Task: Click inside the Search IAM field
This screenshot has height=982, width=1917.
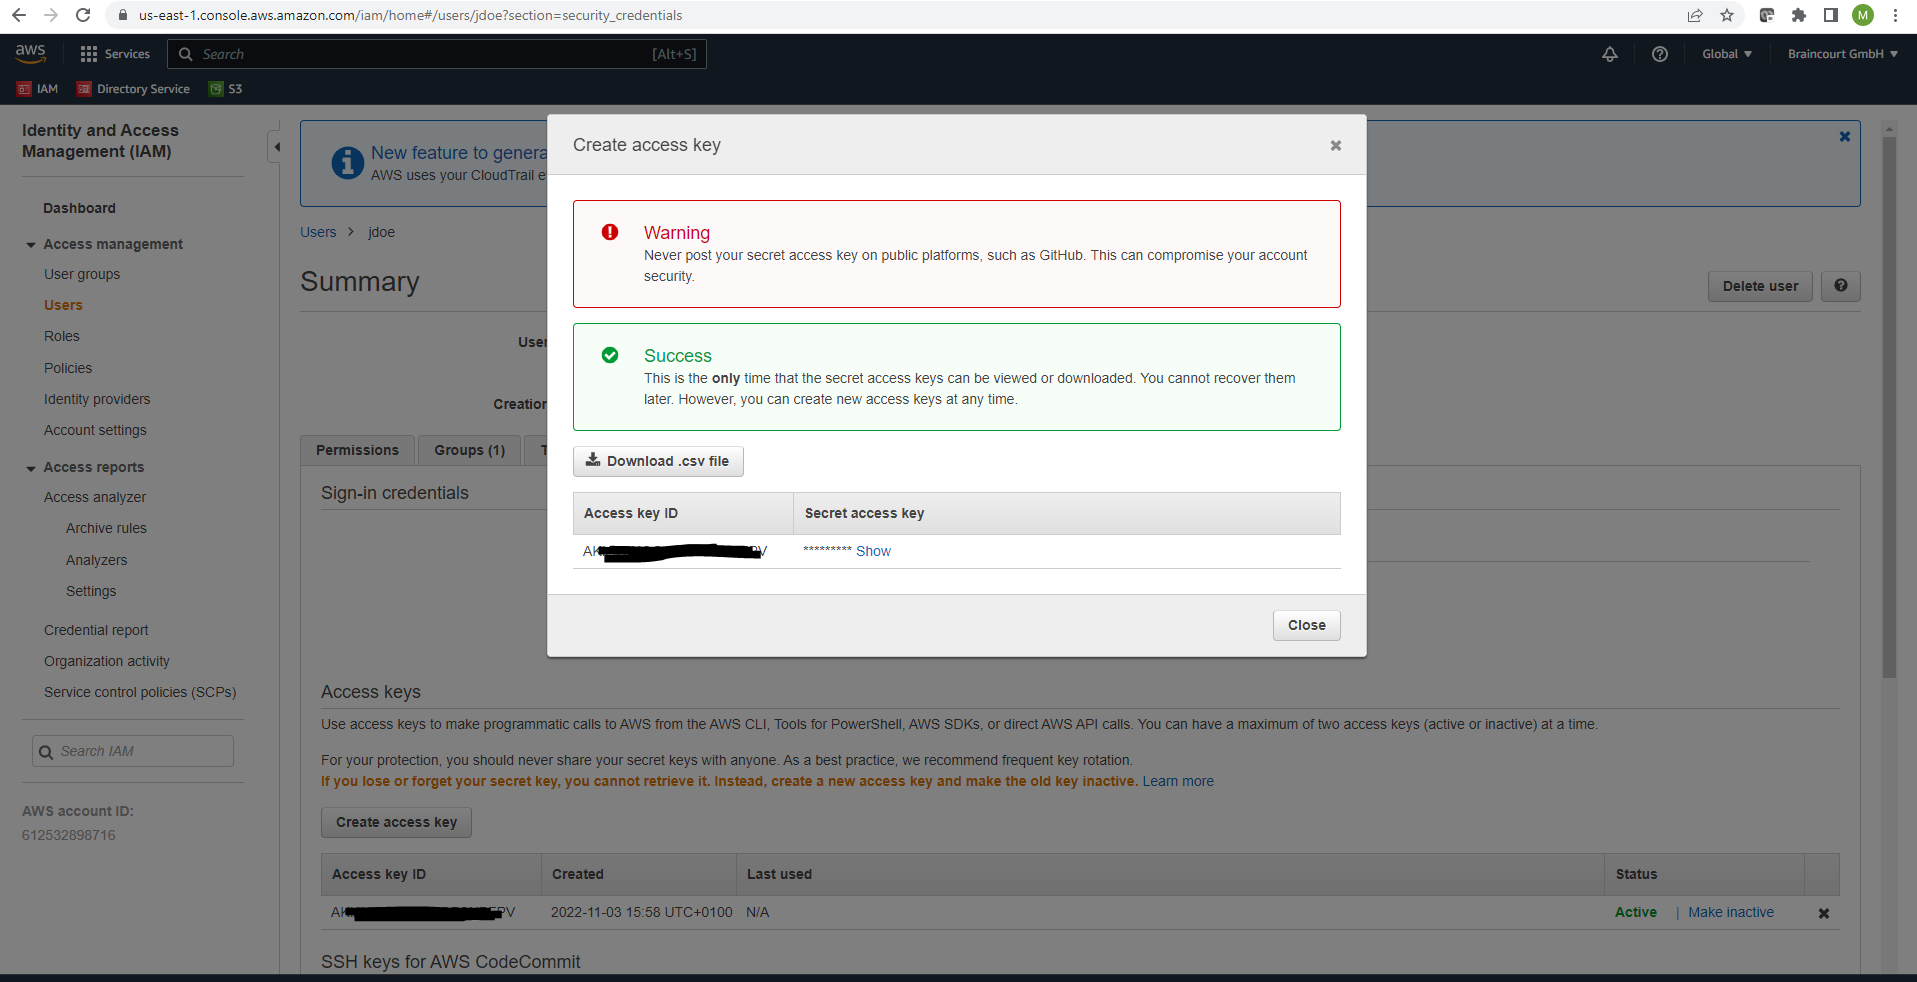Action: pyautogui.click(x=132, y=750)
